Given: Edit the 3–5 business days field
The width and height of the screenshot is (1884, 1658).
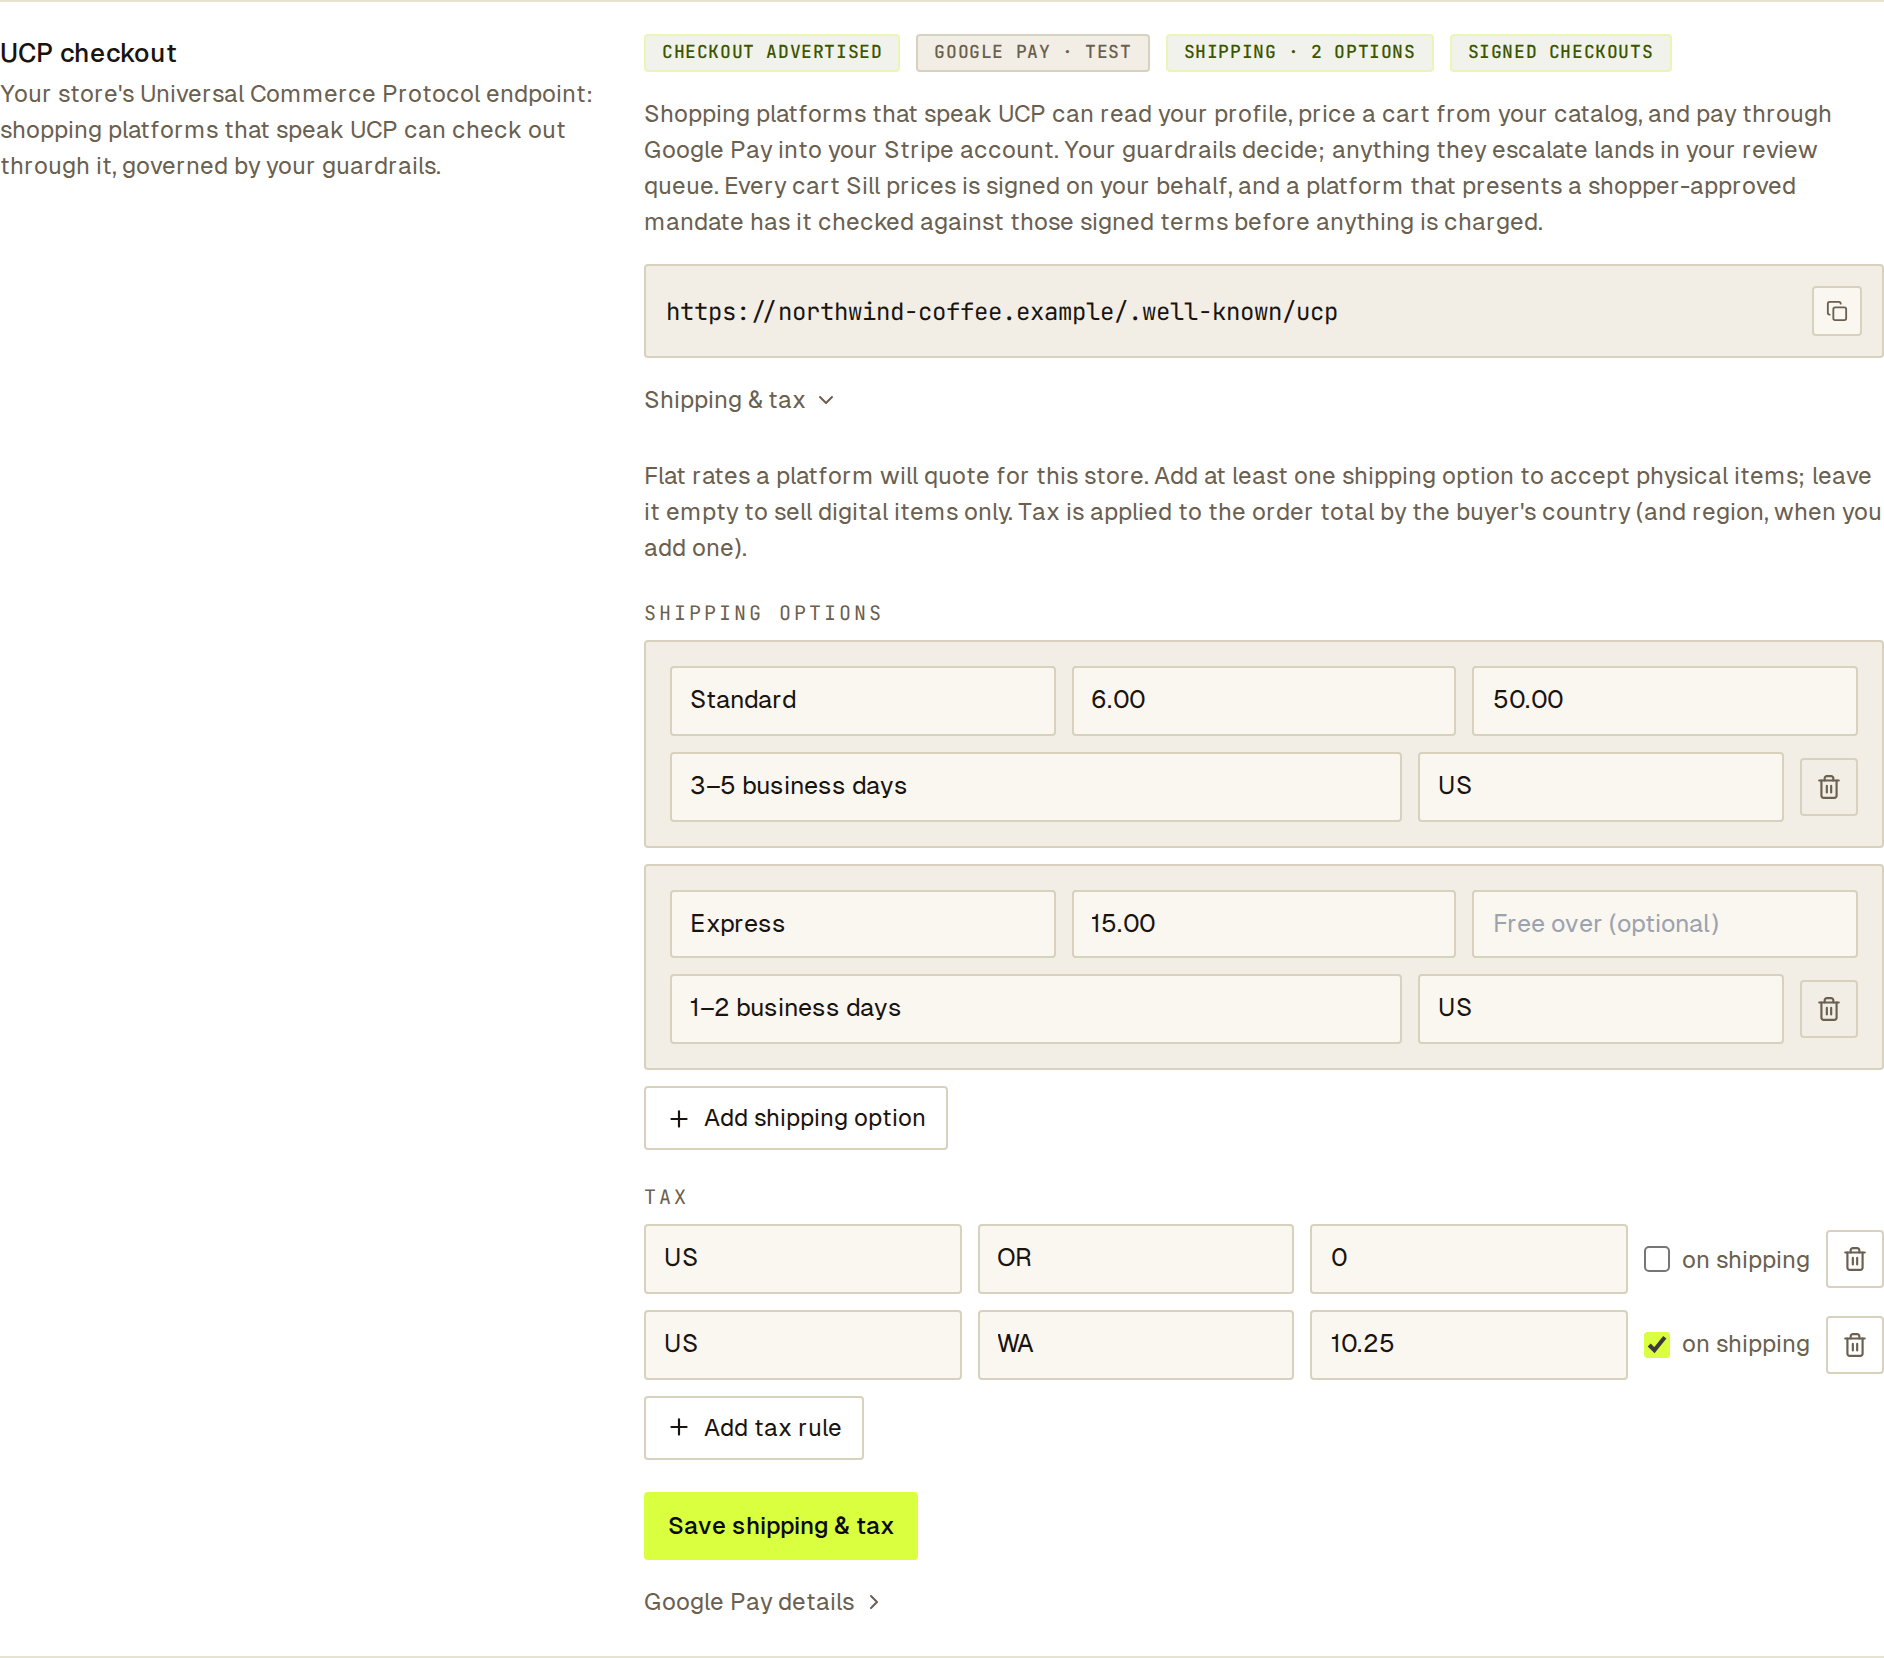Looking at the screenshot, I should tap(1036, 786).
